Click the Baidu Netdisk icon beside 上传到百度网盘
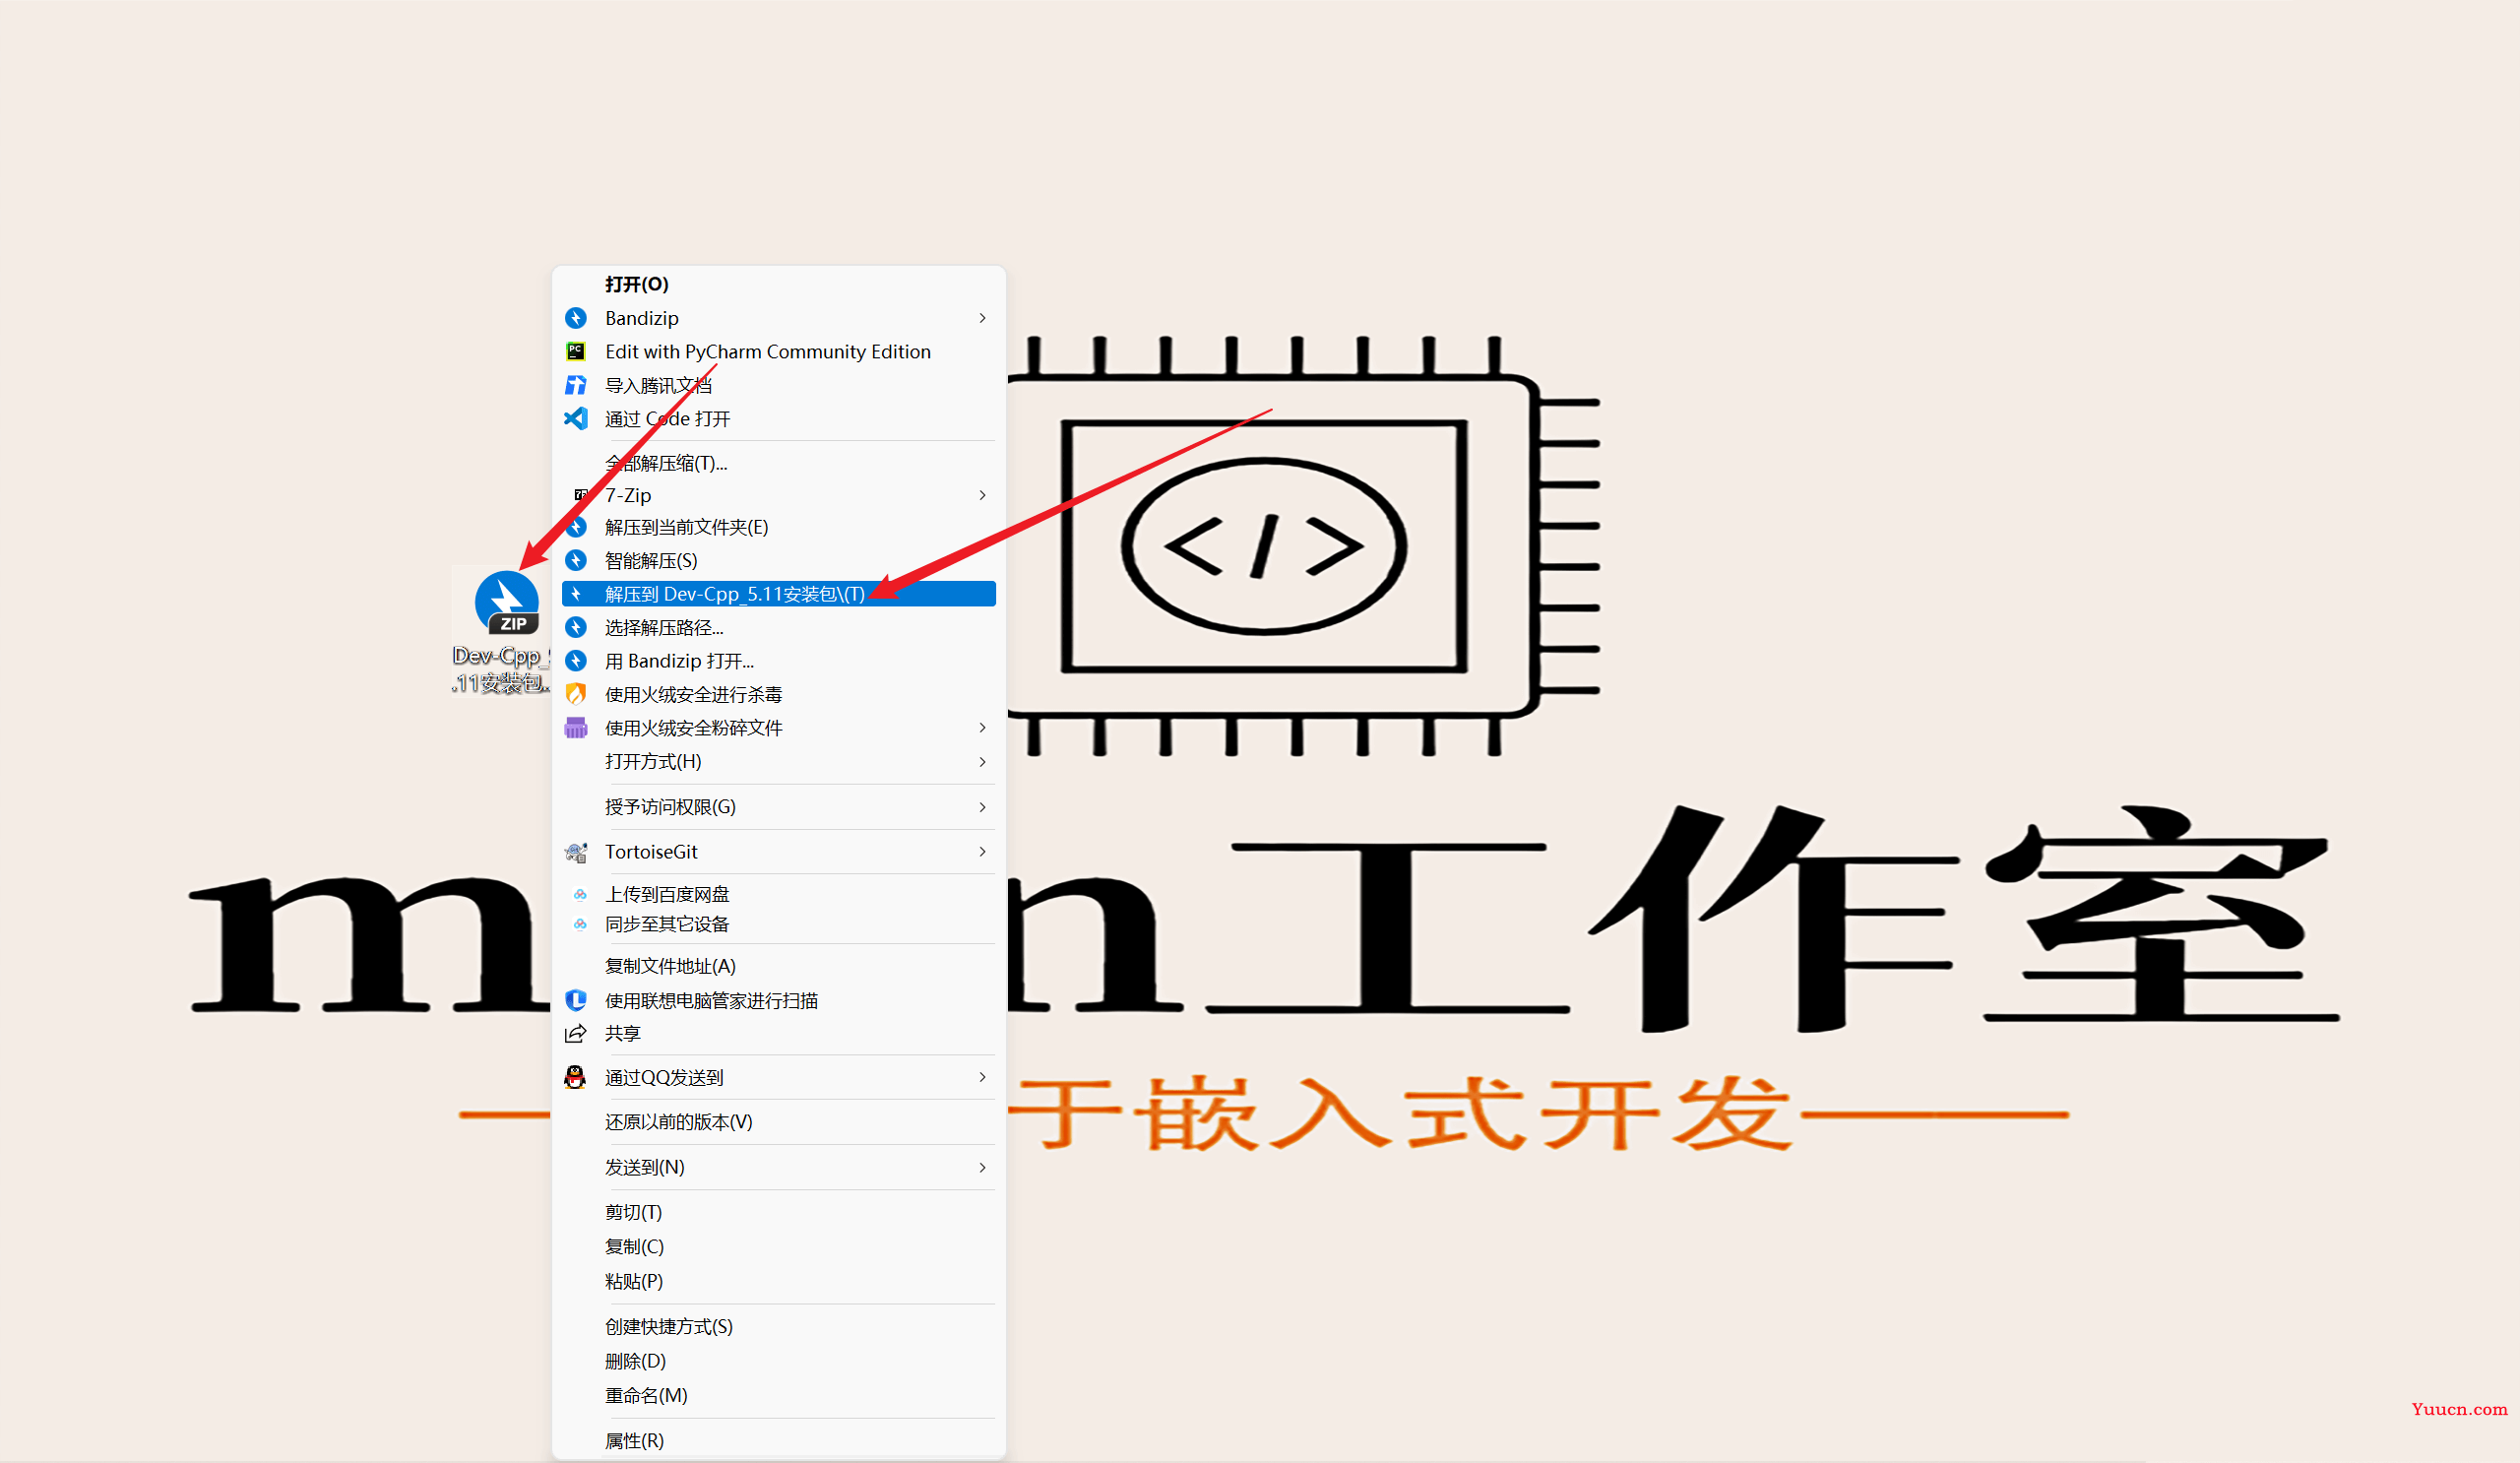Viewport: 2520px width, 1463px height. (580, 894)
